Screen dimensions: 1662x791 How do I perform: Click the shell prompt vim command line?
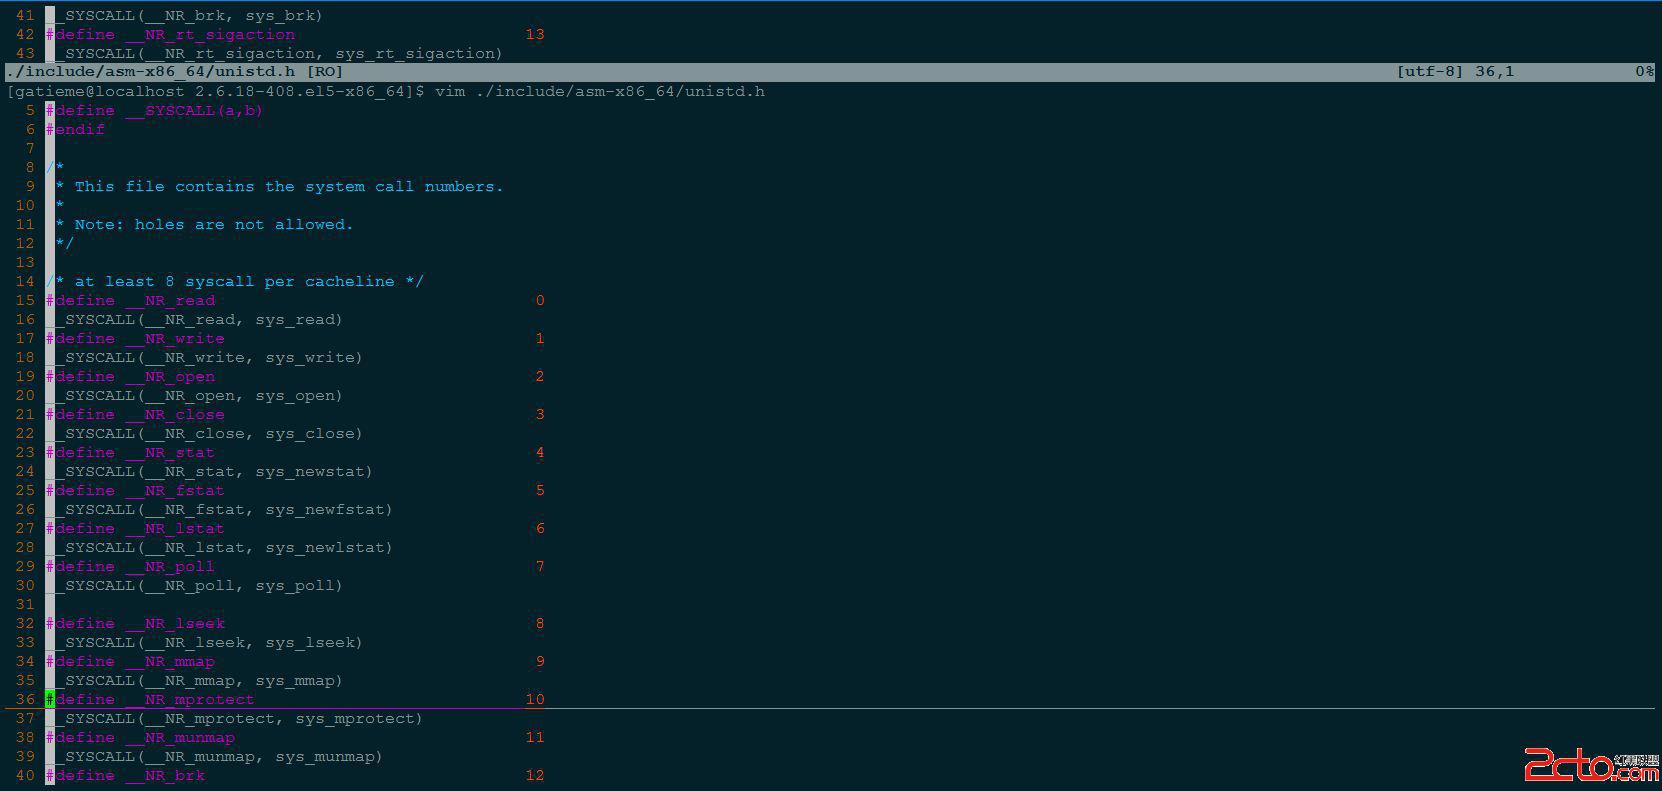coord(385,91)
